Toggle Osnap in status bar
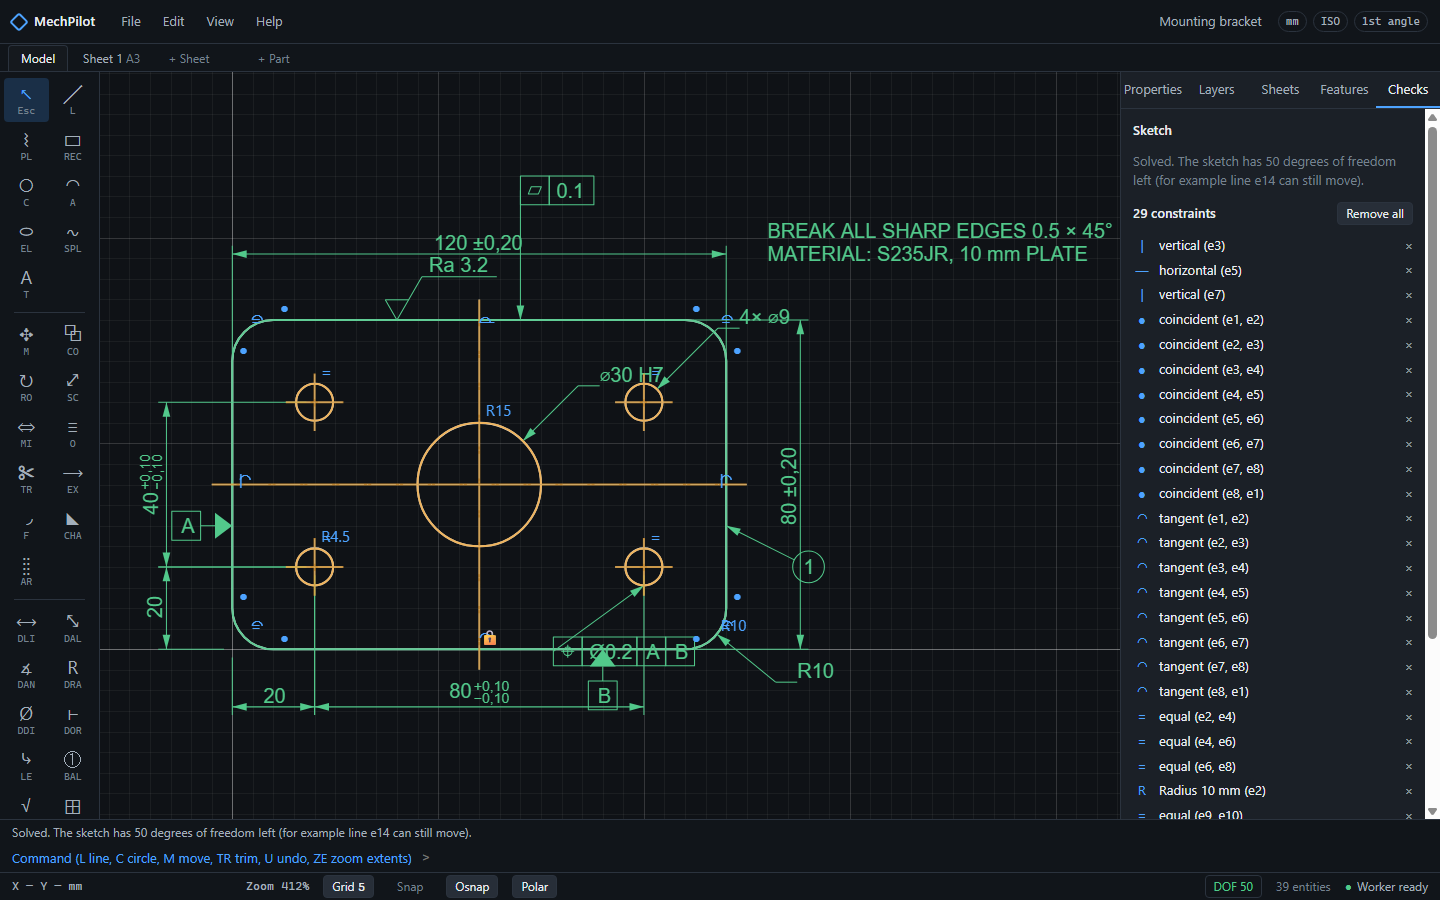This screenshot has height=900, width=1440. pyautogui.click(x=472, y=887)
